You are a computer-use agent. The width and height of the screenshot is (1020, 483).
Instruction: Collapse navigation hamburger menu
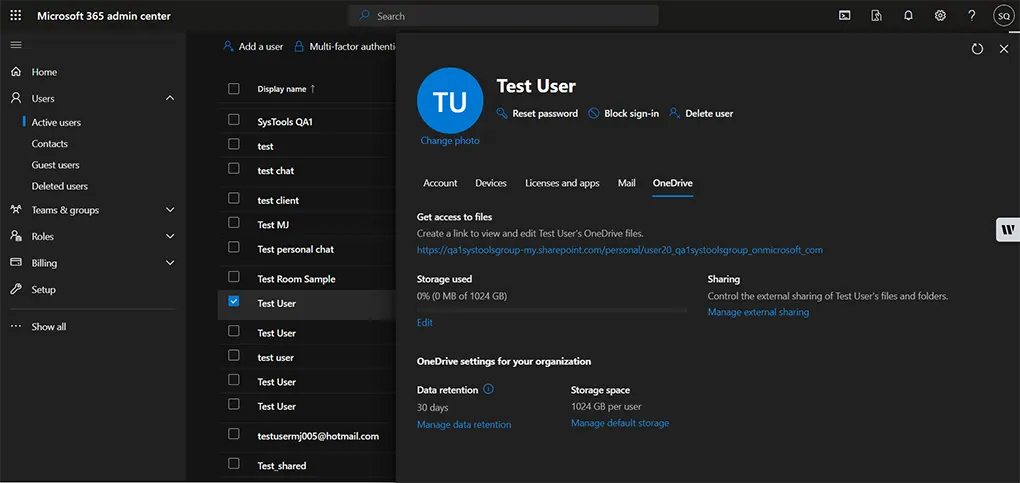tap(16, 45)
